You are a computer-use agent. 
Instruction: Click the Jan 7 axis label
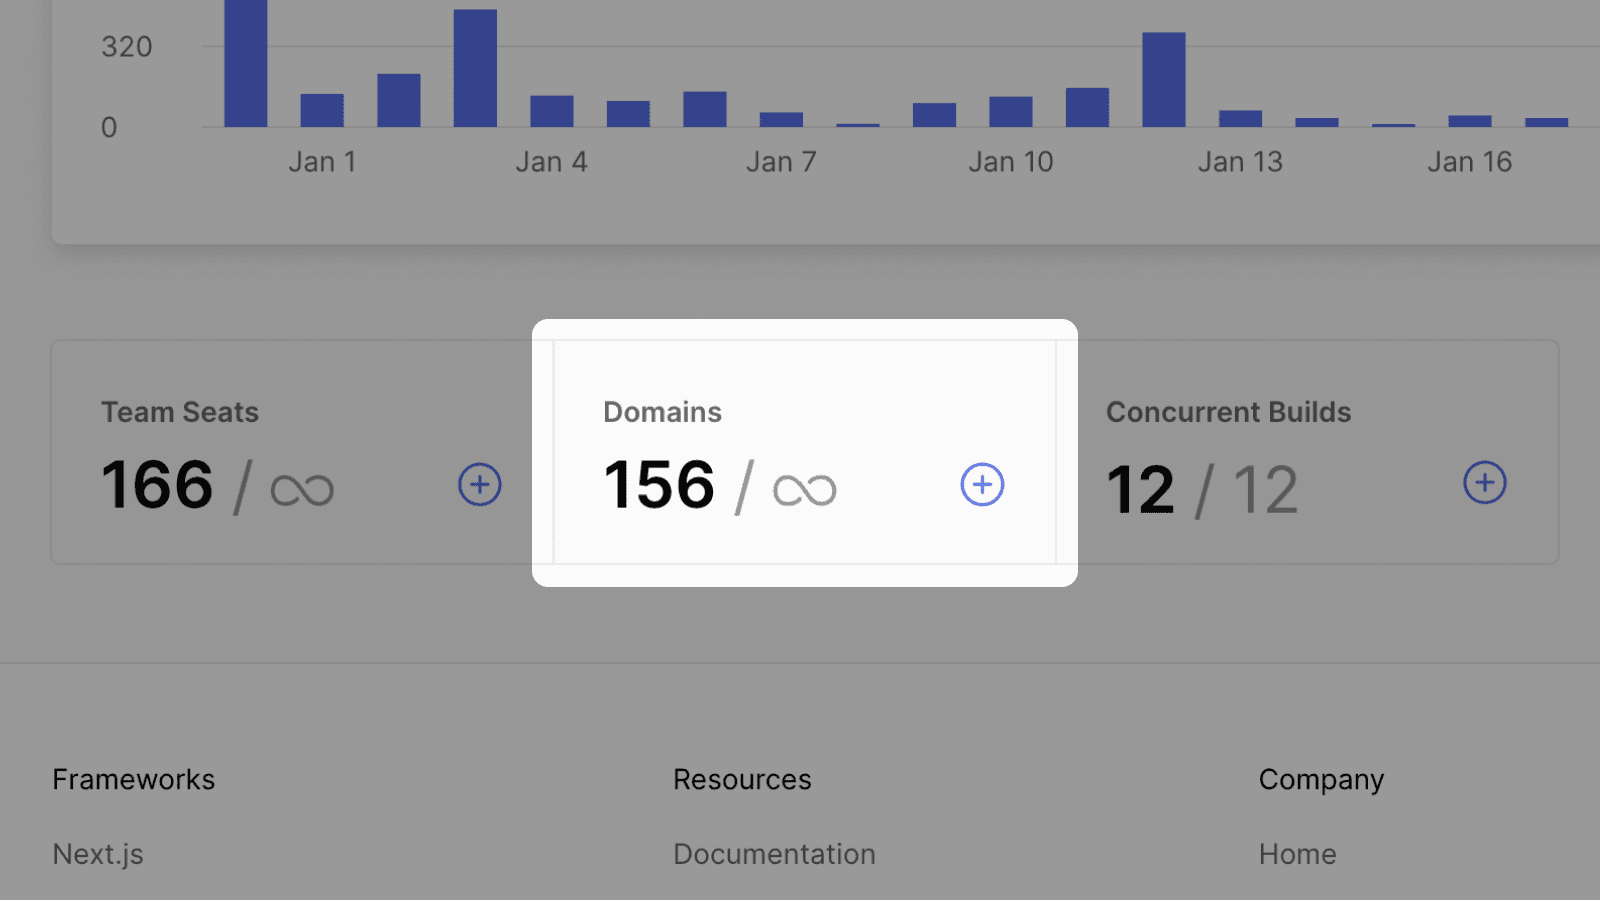pos(781,162)
